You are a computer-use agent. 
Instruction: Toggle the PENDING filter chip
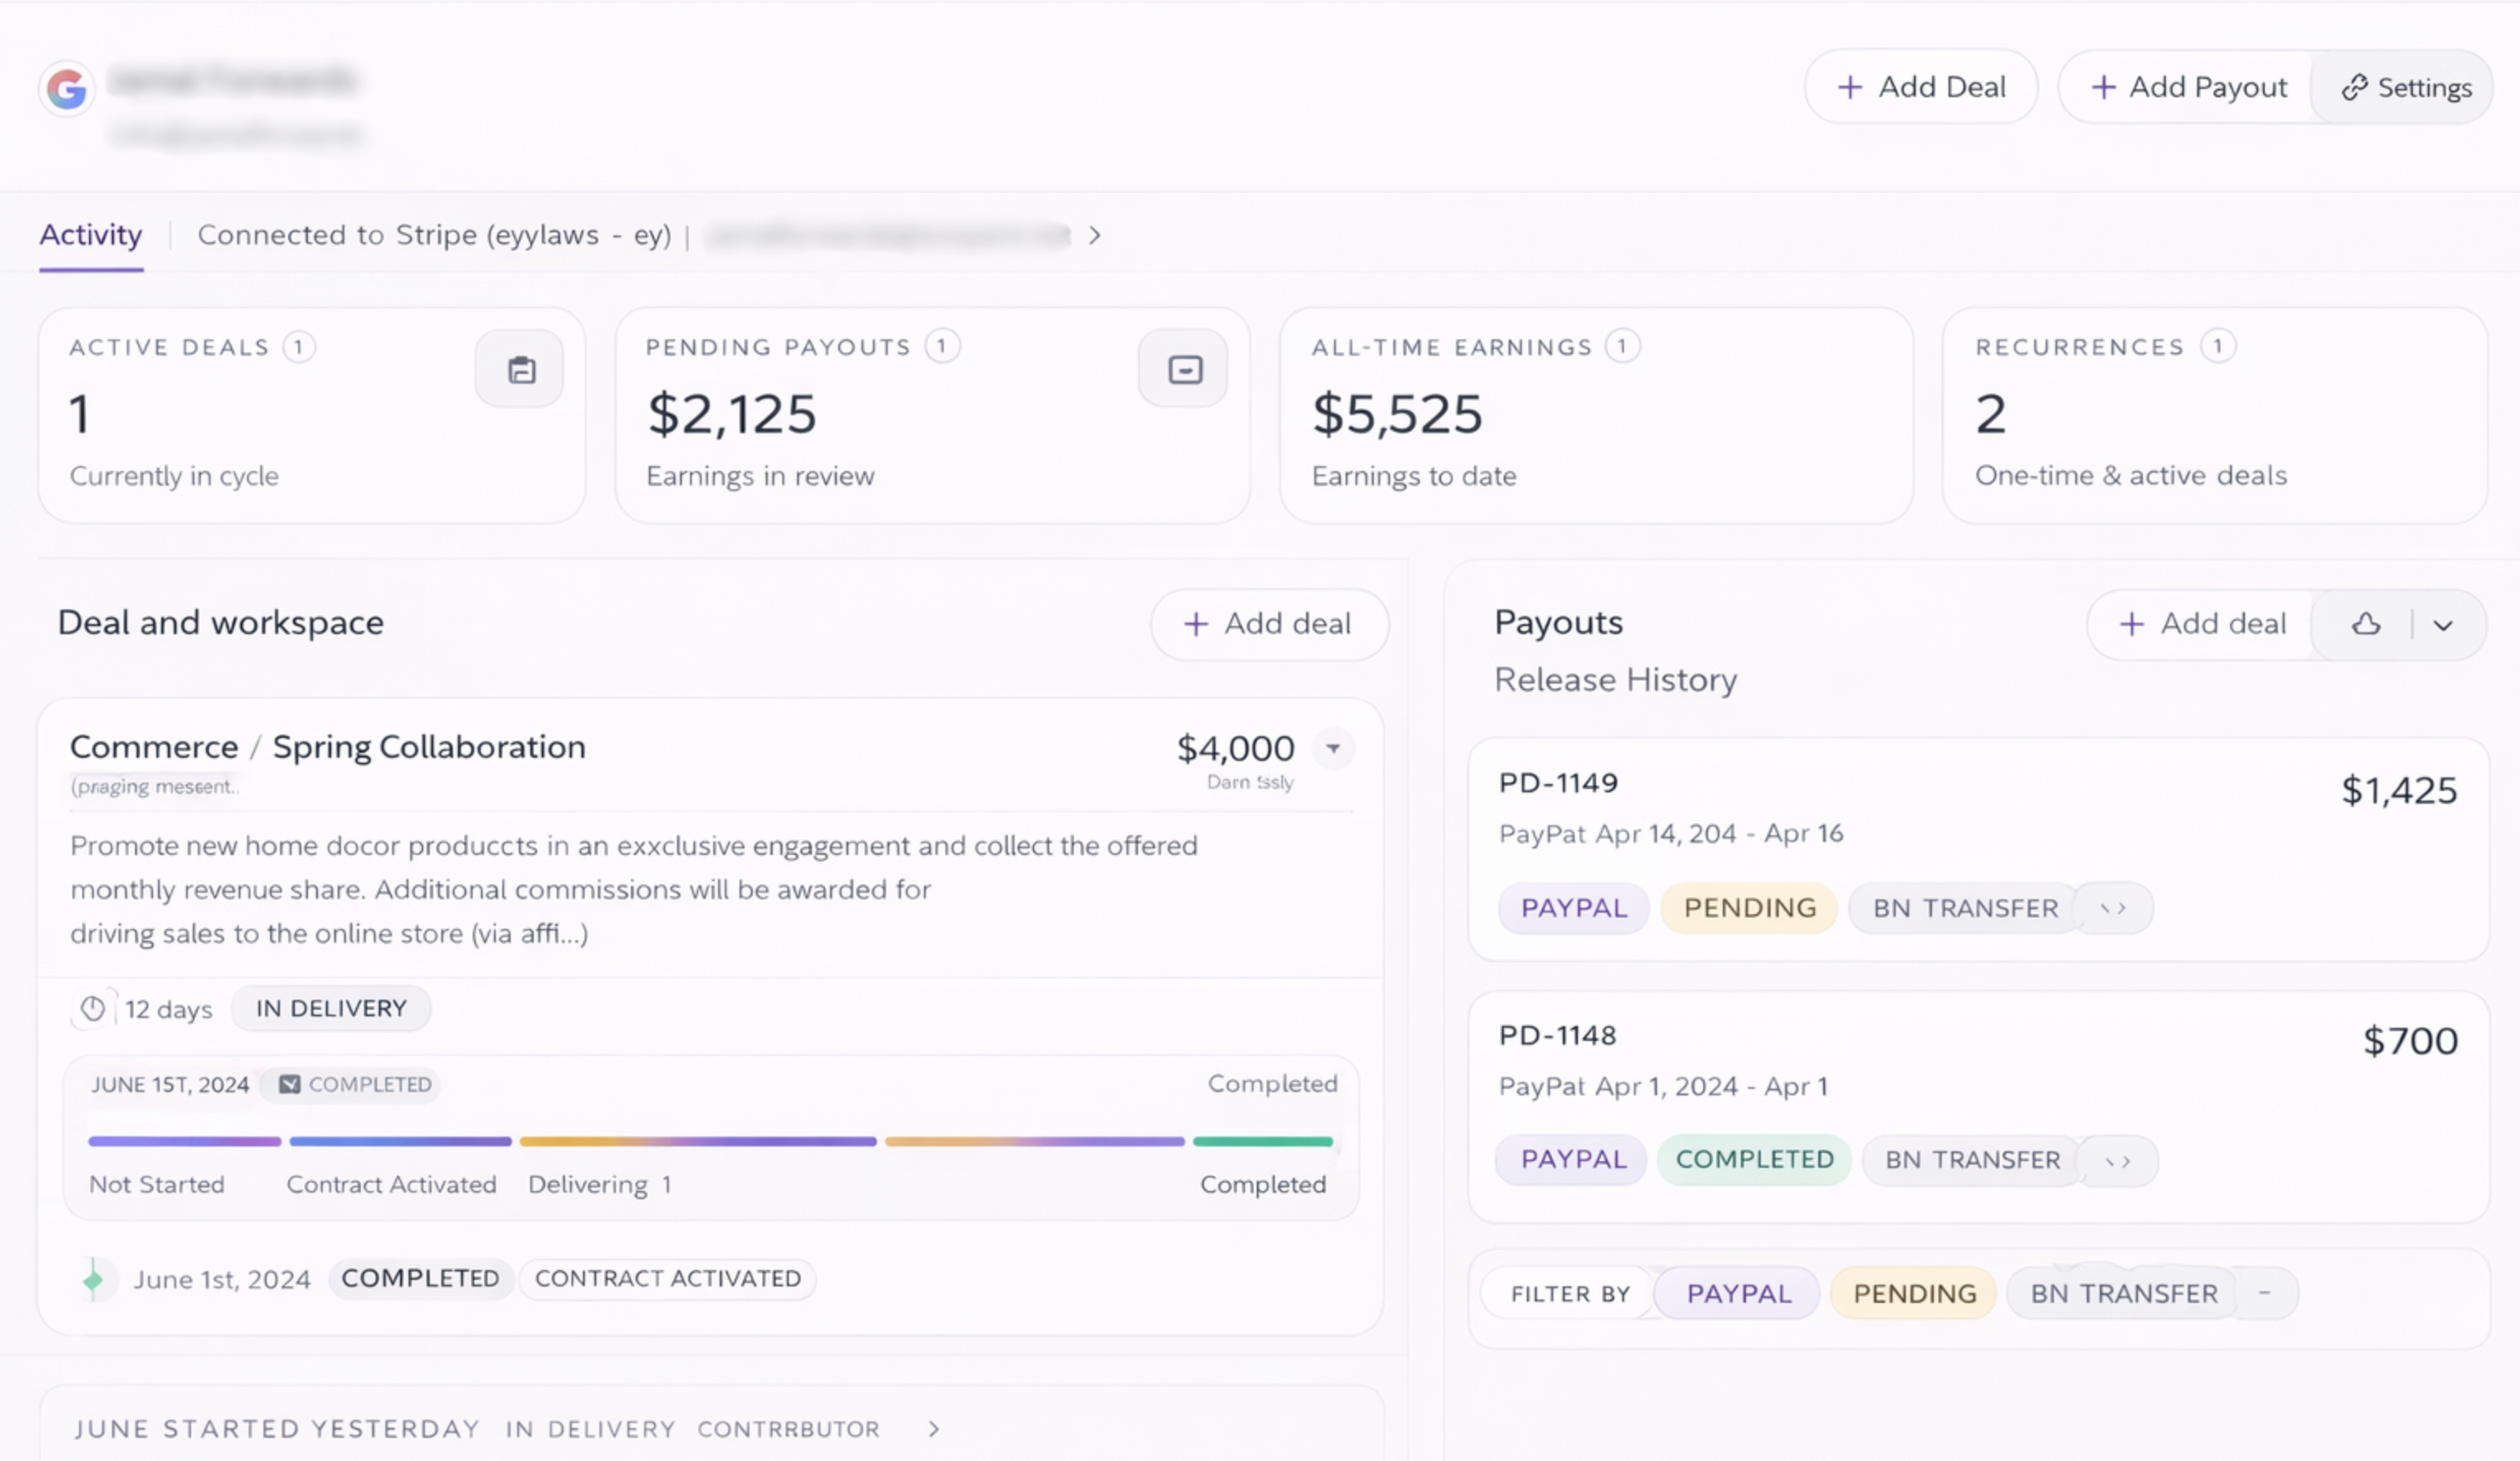coord(1914,1294)
